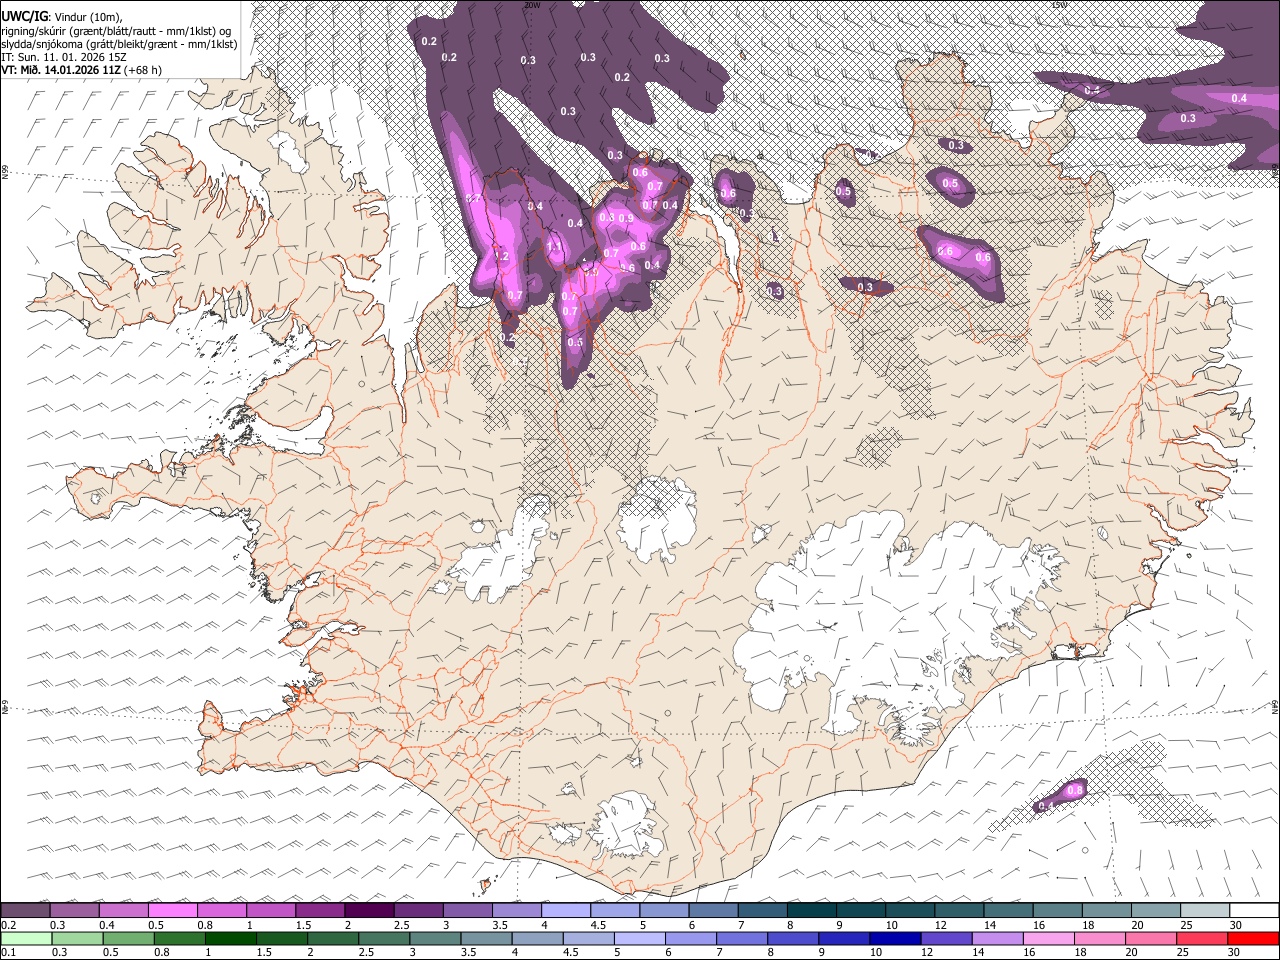Click the 1.1 snowfall value on the map
Viewport: 1280px width, 960px height.
tap(553, 245)
